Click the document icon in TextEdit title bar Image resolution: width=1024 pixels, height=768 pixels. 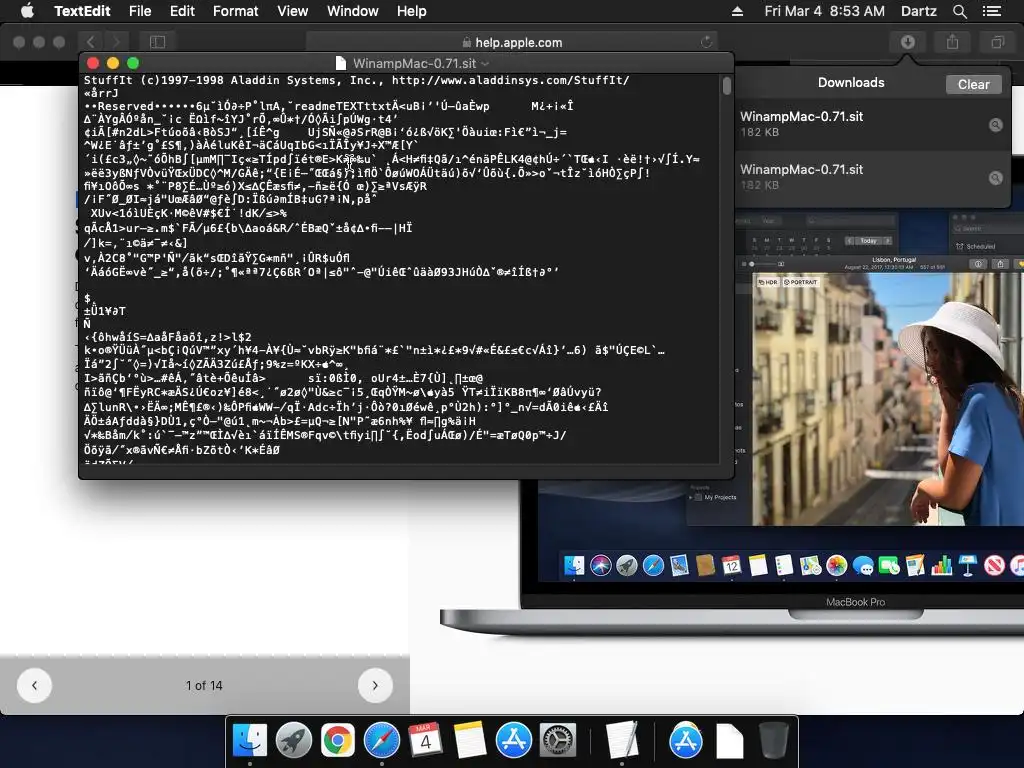point(340,63)
